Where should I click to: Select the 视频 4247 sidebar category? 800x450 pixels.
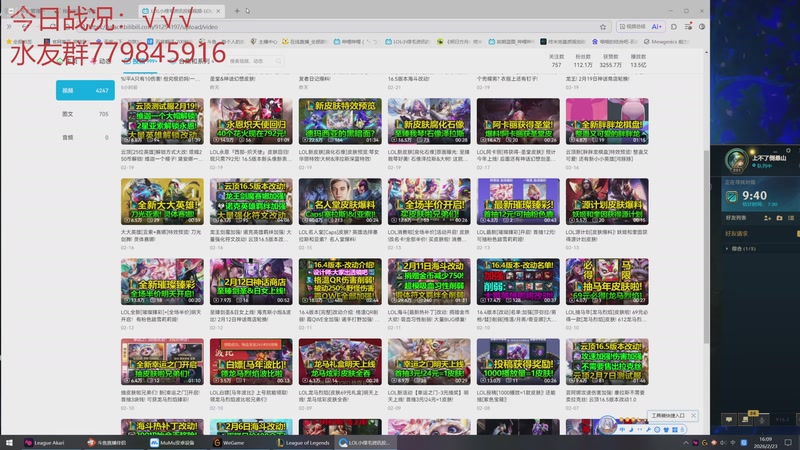pyautogui.click(x=85, y=90)
